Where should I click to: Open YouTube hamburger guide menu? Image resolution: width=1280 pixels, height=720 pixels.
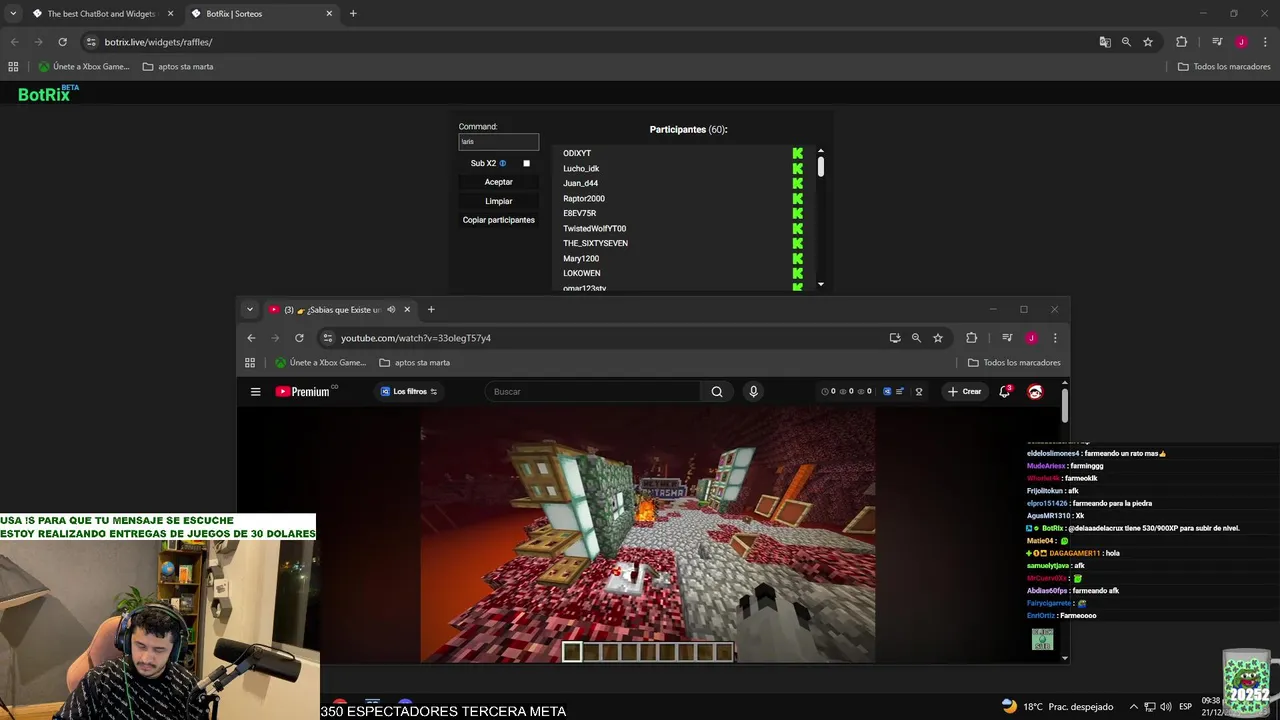tap(255, 392)
